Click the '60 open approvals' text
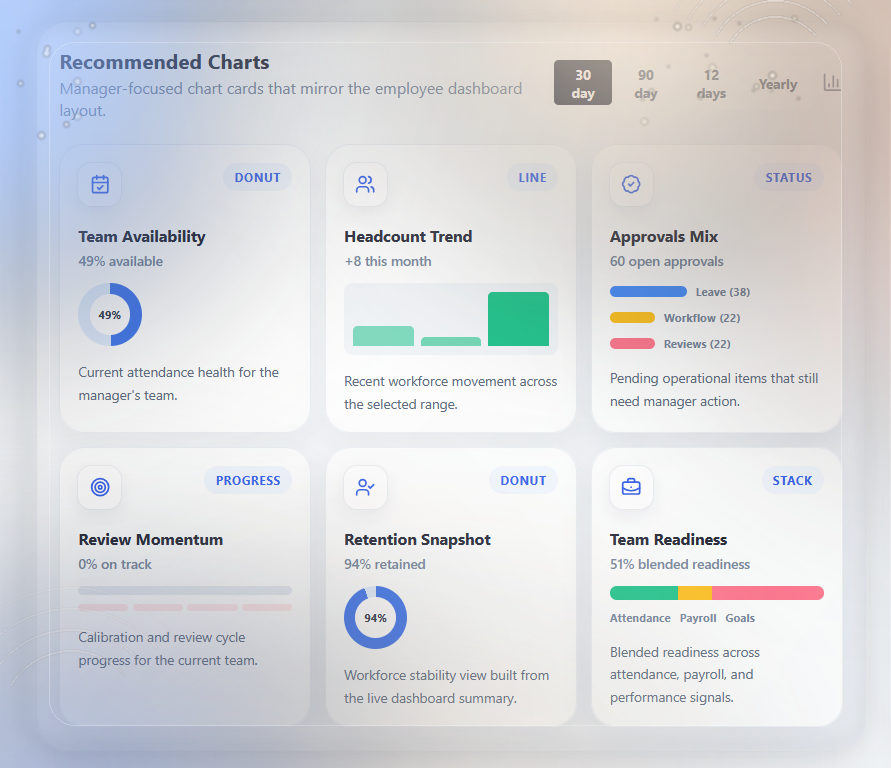The width and height of the screenshot is (891, 768). point(667,261)
